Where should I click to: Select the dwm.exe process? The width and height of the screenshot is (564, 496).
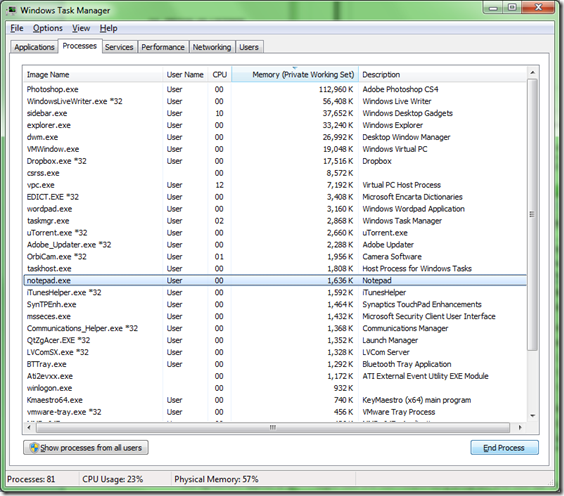coord(275,137)
